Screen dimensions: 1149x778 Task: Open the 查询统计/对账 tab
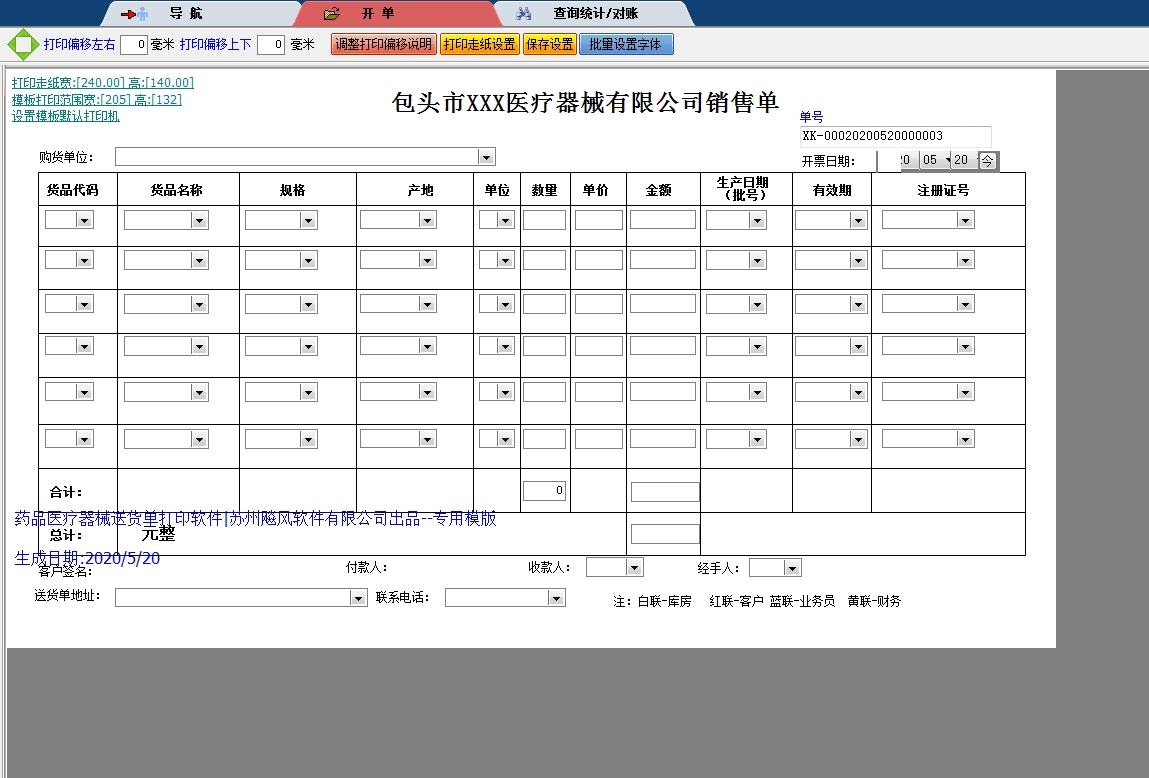pos(595,14)
